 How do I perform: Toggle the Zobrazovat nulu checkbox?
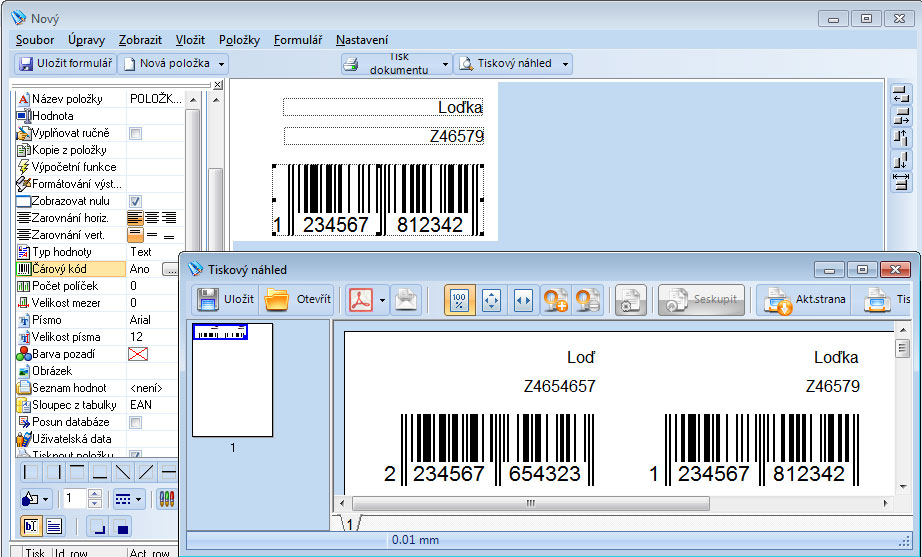135,201
